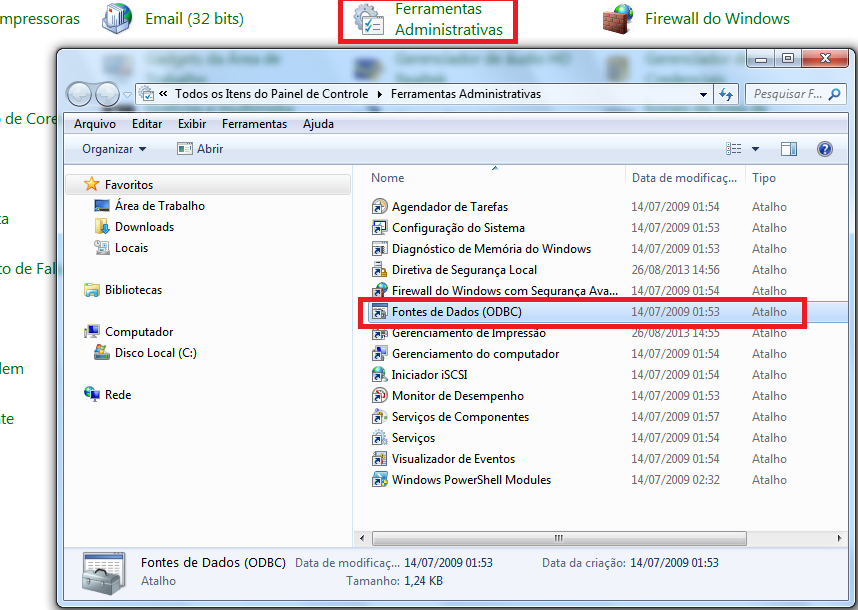Image resolution: width=858 pixels, height=610 pixels.
Task: Open Agendador de Tarefas shortcut icon
Action: [x=379, y=207]
